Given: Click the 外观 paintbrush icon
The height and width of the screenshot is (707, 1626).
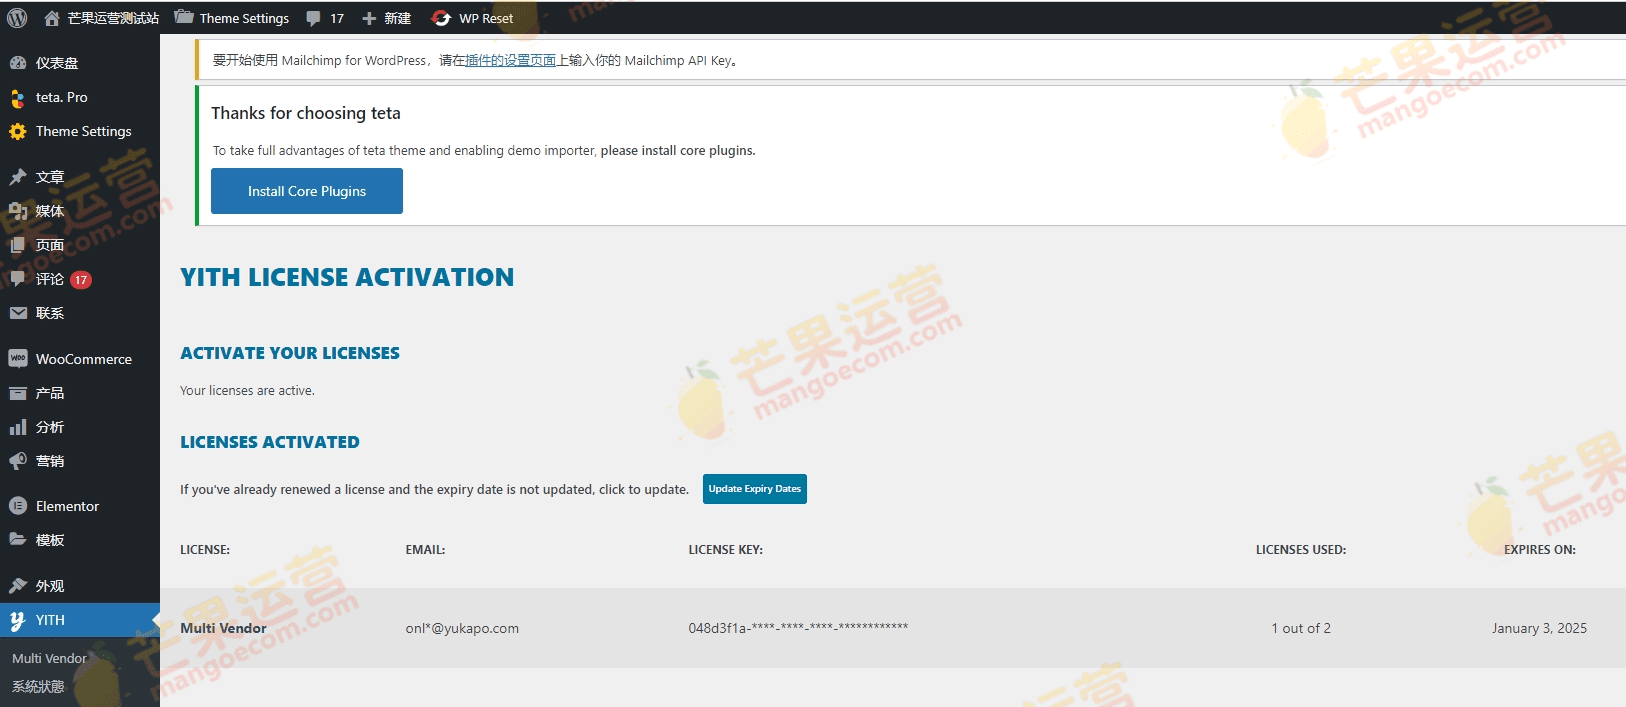Looking at the screenshot, I should 18,586.
